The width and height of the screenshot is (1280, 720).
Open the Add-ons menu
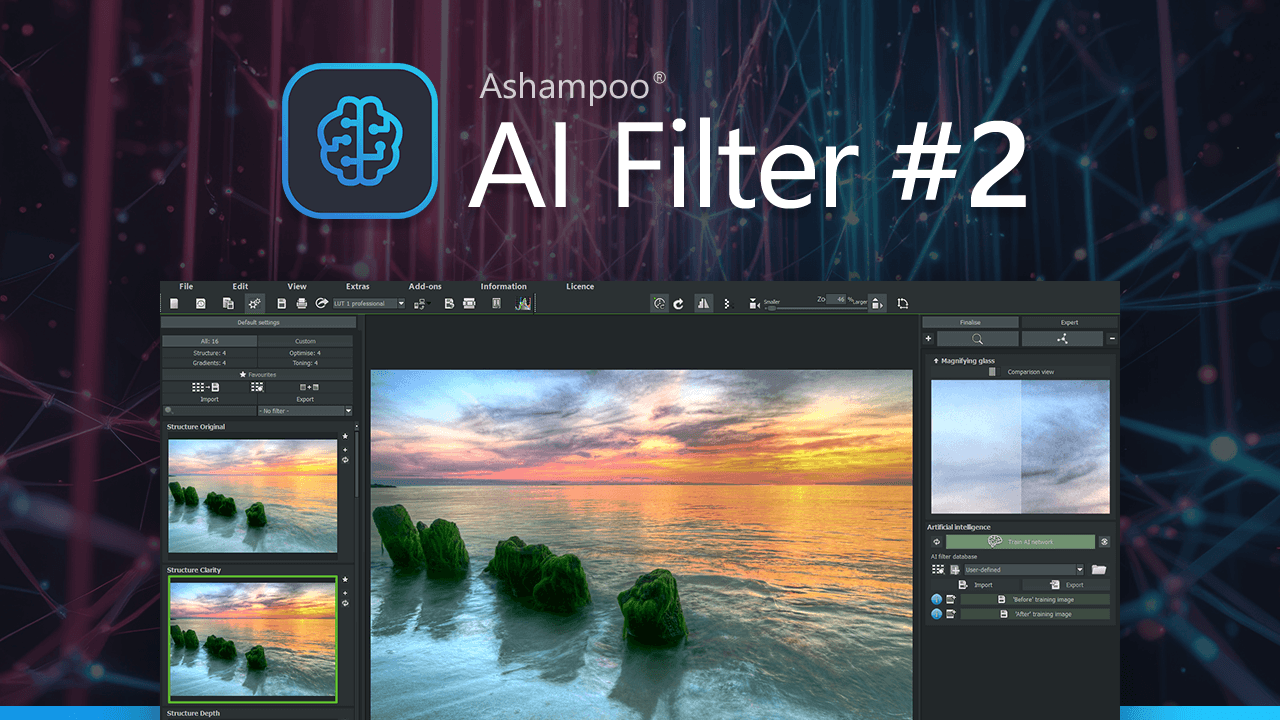pyautogui.click(x=425, y=287)
